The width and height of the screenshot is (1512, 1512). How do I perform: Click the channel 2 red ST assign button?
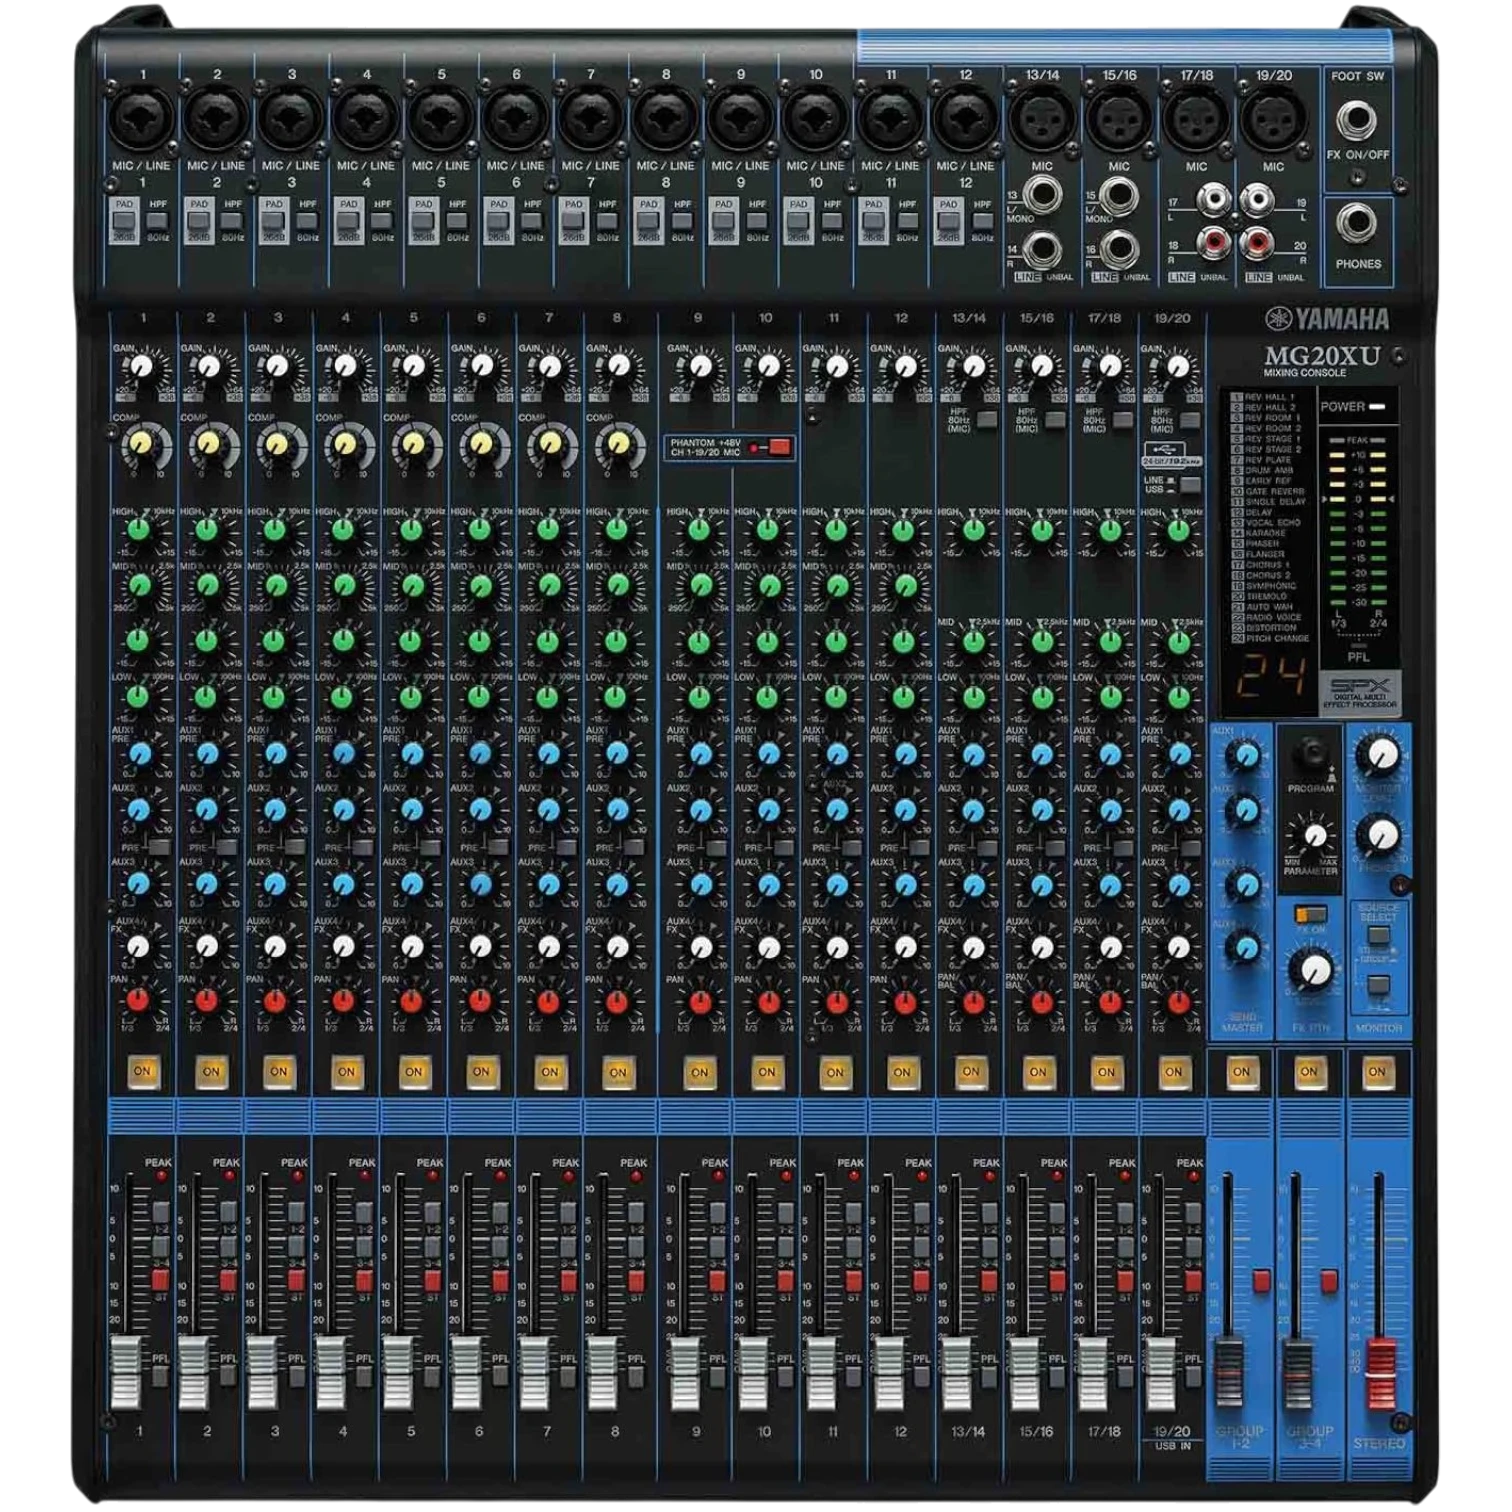pyautogui.click(x=227, y=1280)
